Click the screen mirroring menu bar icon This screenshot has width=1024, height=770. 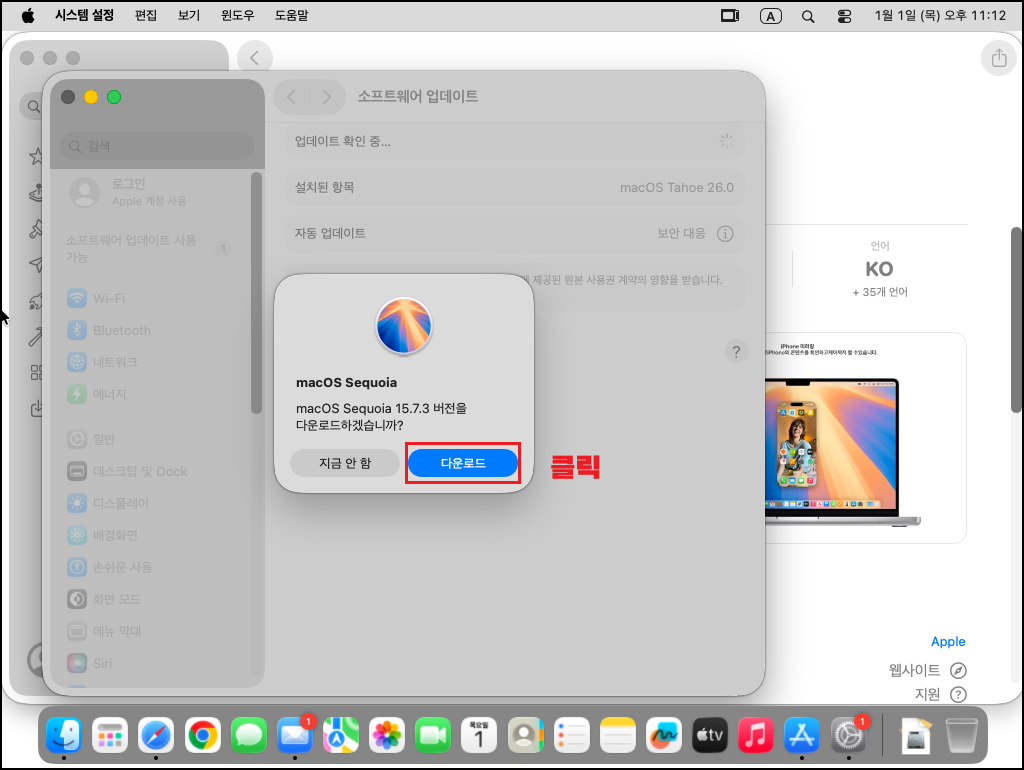tap(729, 16)
